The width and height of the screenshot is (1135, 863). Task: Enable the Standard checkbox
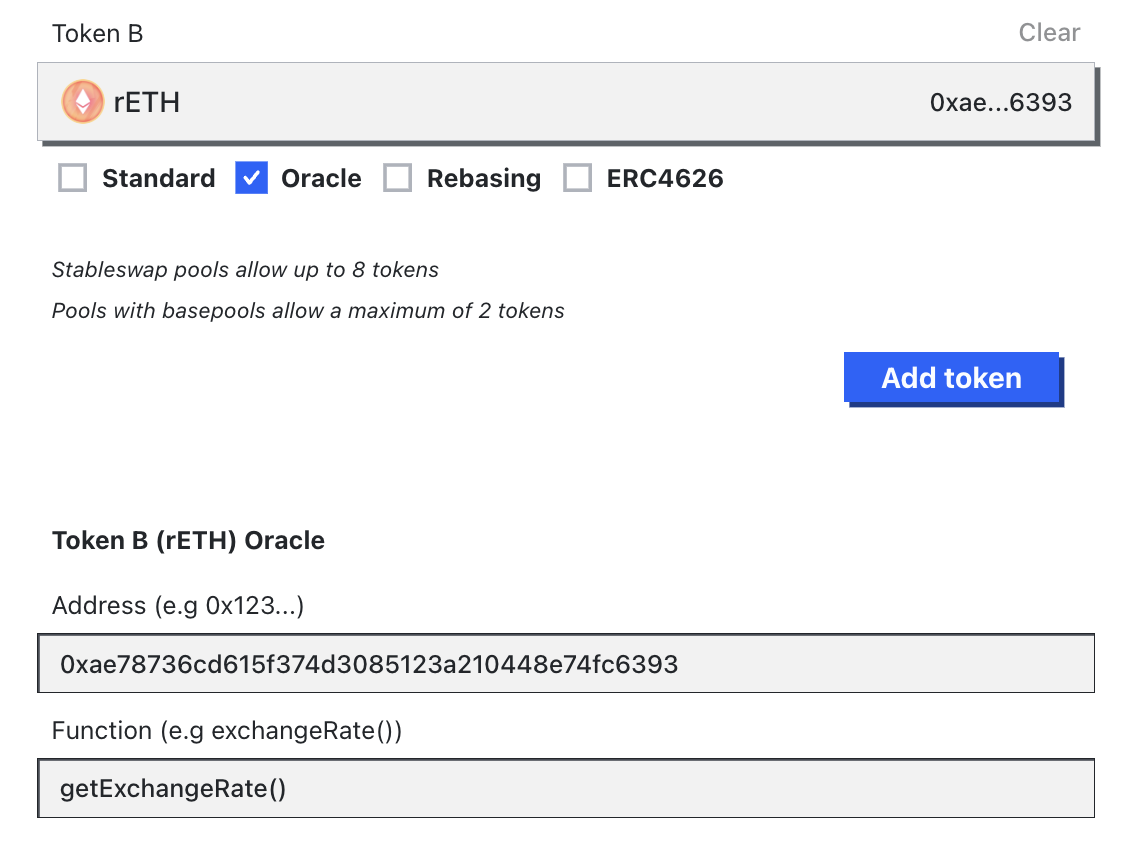[x=73, y=178]
